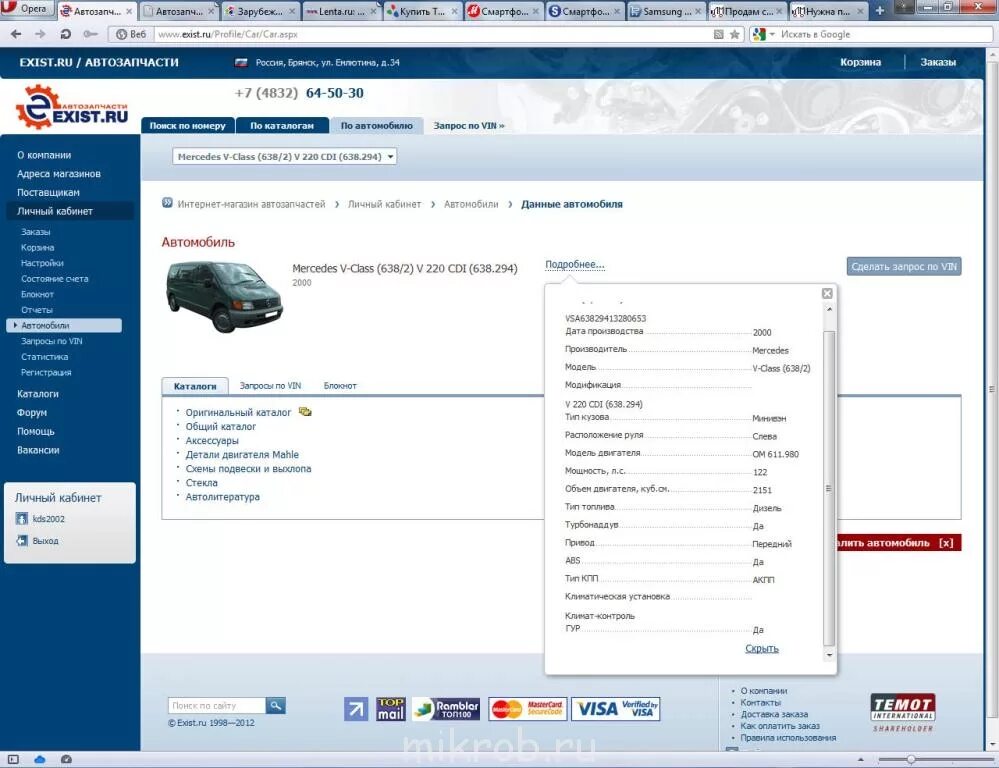Screen dimensions: 999x768
Task: Click Opera panel toggle in status bar
Action: click(13, 759)
